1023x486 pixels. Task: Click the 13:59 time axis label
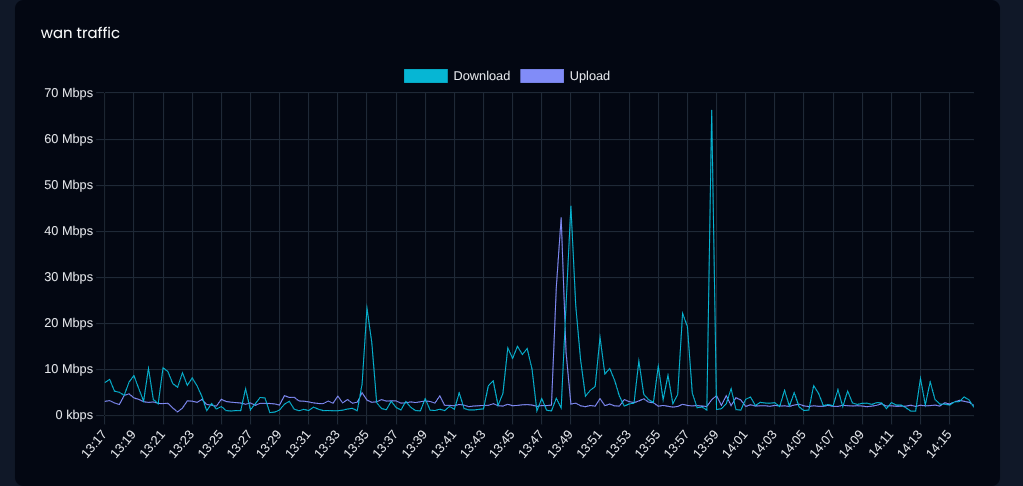pyautogui.click(x=706, y=442)
